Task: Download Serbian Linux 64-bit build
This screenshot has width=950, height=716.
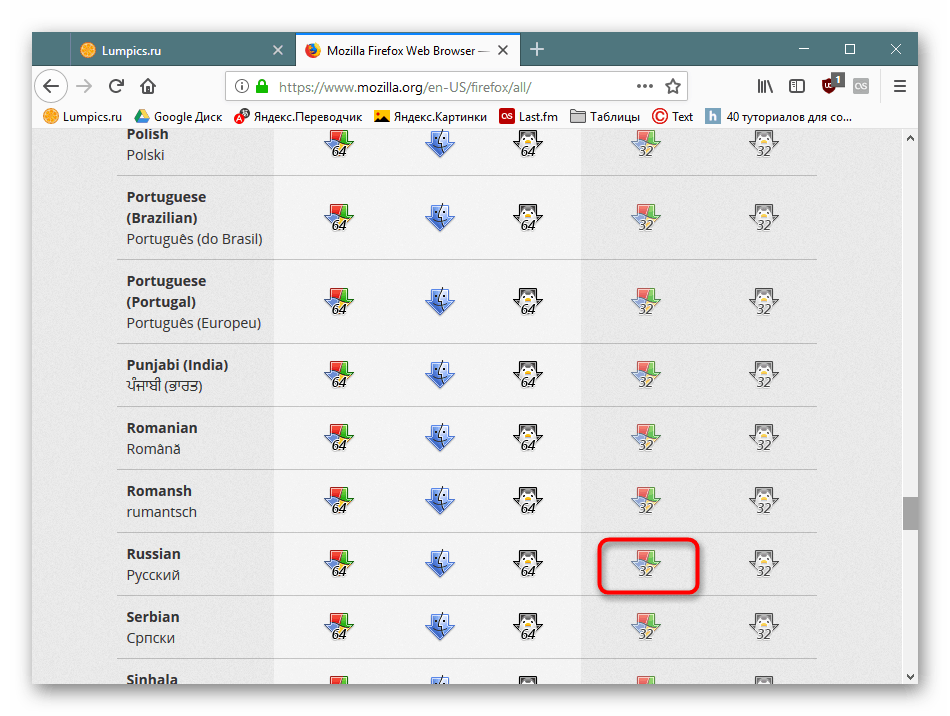Action: coord(528,626)
